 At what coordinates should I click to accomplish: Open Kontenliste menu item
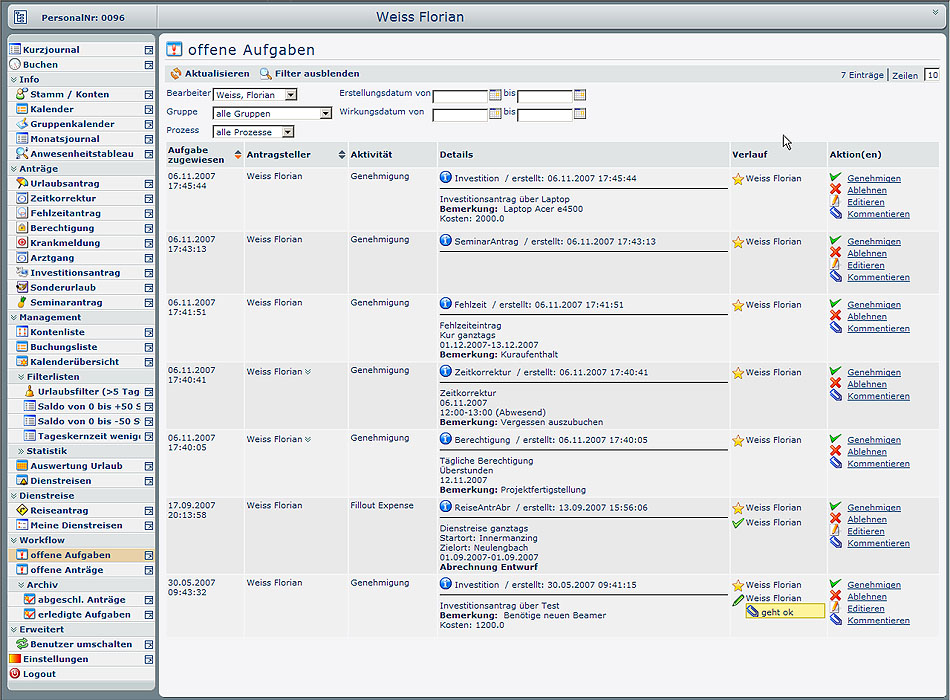pos(58,332)
